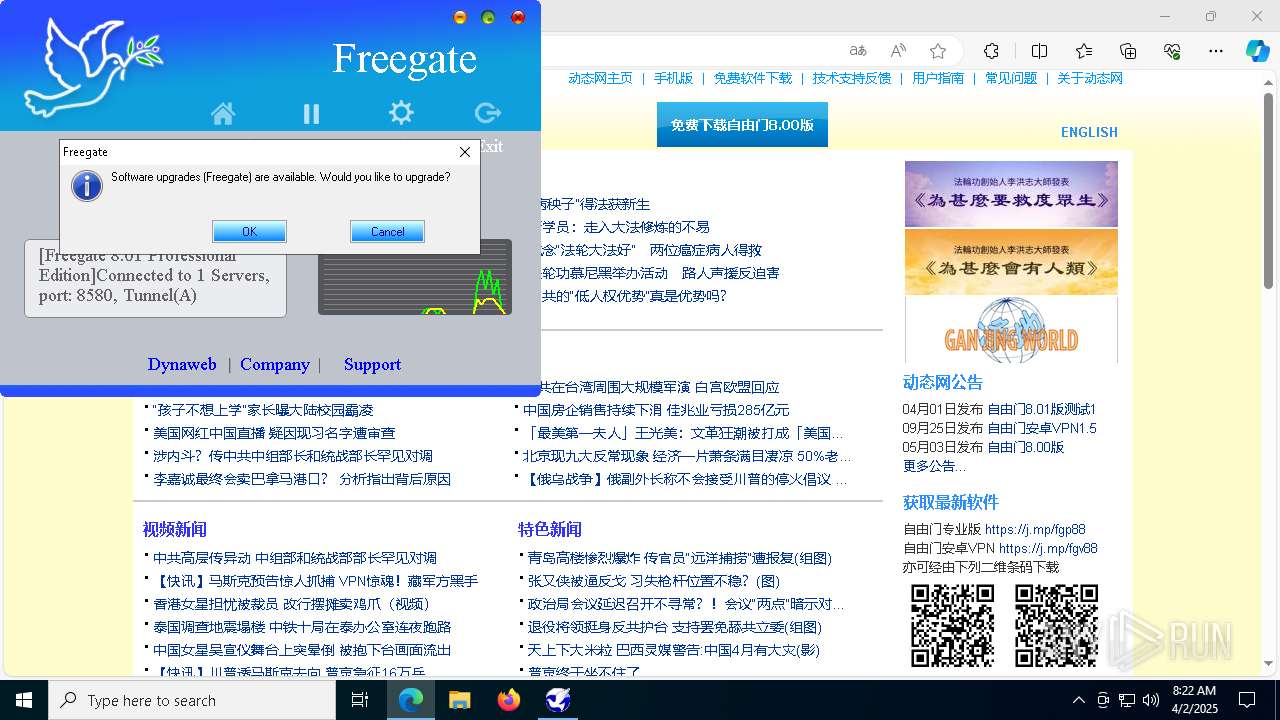Open the Company link in Freegate
1280x720 pixels.
pos(275,364)
